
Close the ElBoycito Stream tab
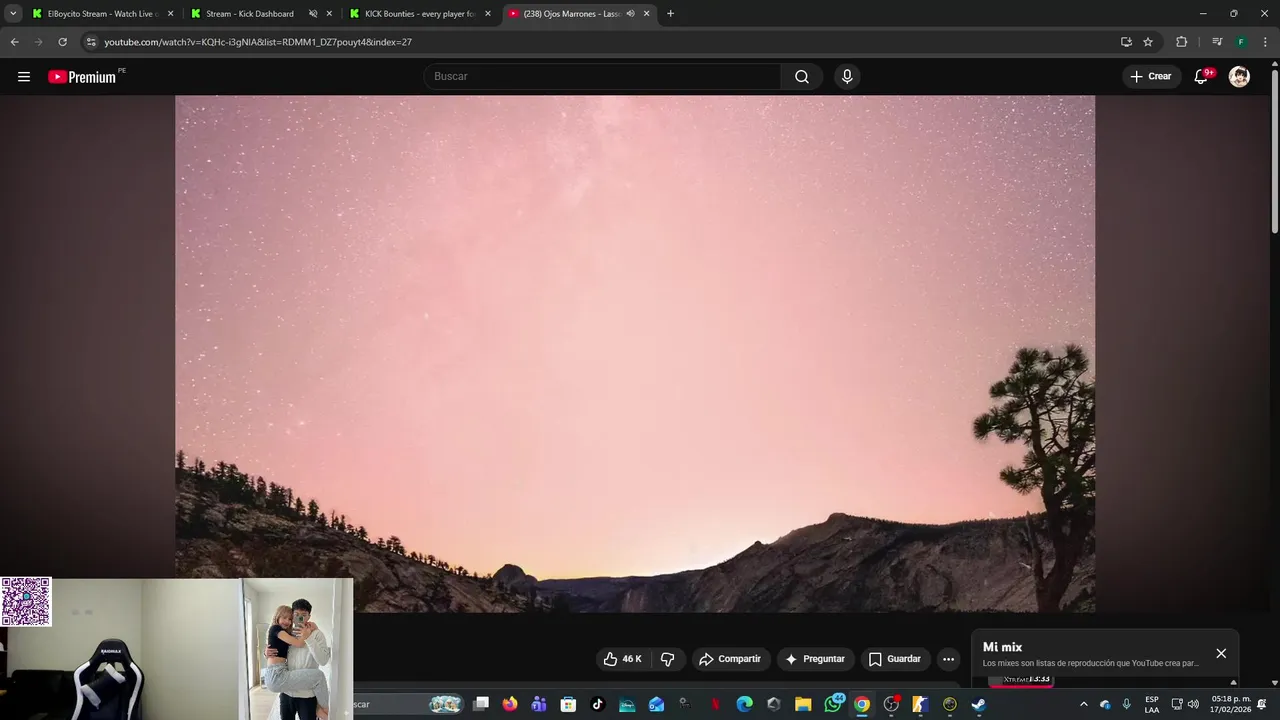[170, 14]
